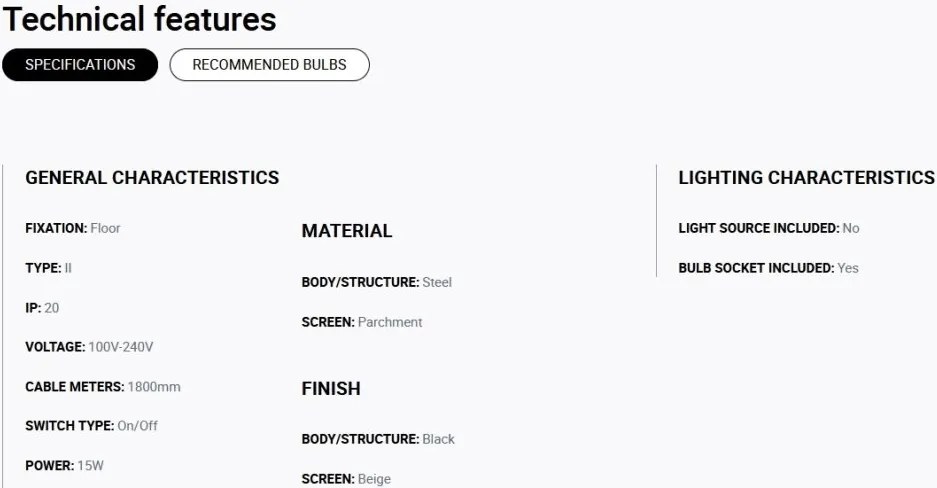Click the Body/Structure: Steel material entry
Screen dimensions: 937x488
(377, 282)
